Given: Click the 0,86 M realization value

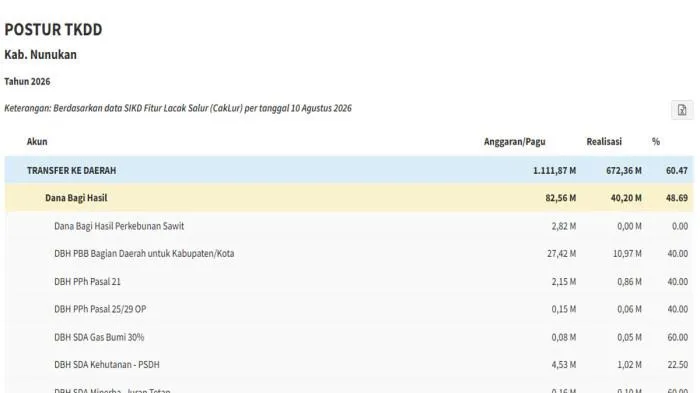Looking at the screenshot, I should (x=629, y=281).
